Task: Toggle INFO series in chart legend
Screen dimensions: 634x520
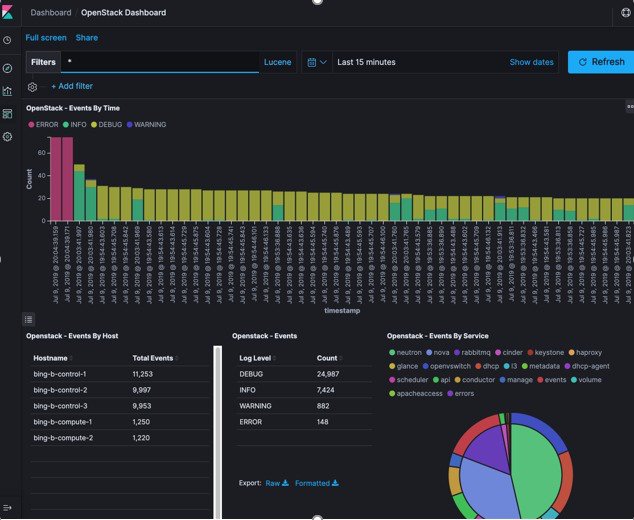Action: [x=75, y=125]
